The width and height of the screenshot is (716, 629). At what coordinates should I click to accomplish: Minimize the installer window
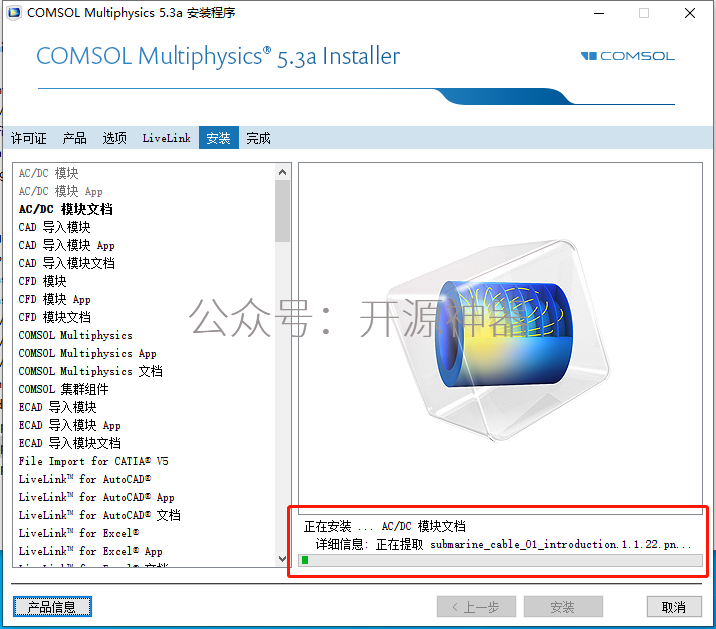[599, 13]
